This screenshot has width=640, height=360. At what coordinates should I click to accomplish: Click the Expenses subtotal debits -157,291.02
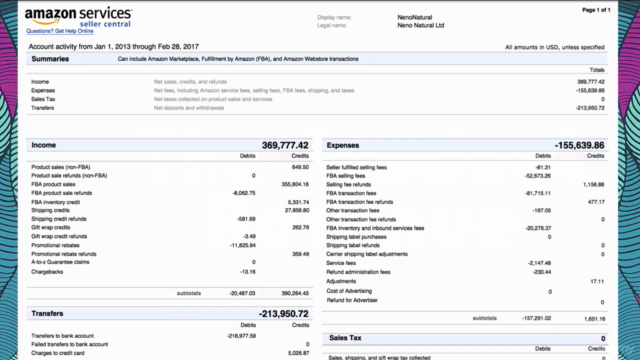pyautogui.click(x=537, y=318)
